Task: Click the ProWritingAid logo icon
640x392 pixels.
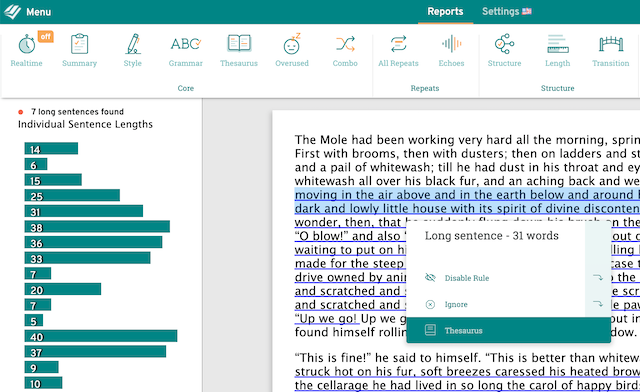Action: click(12, 11)
